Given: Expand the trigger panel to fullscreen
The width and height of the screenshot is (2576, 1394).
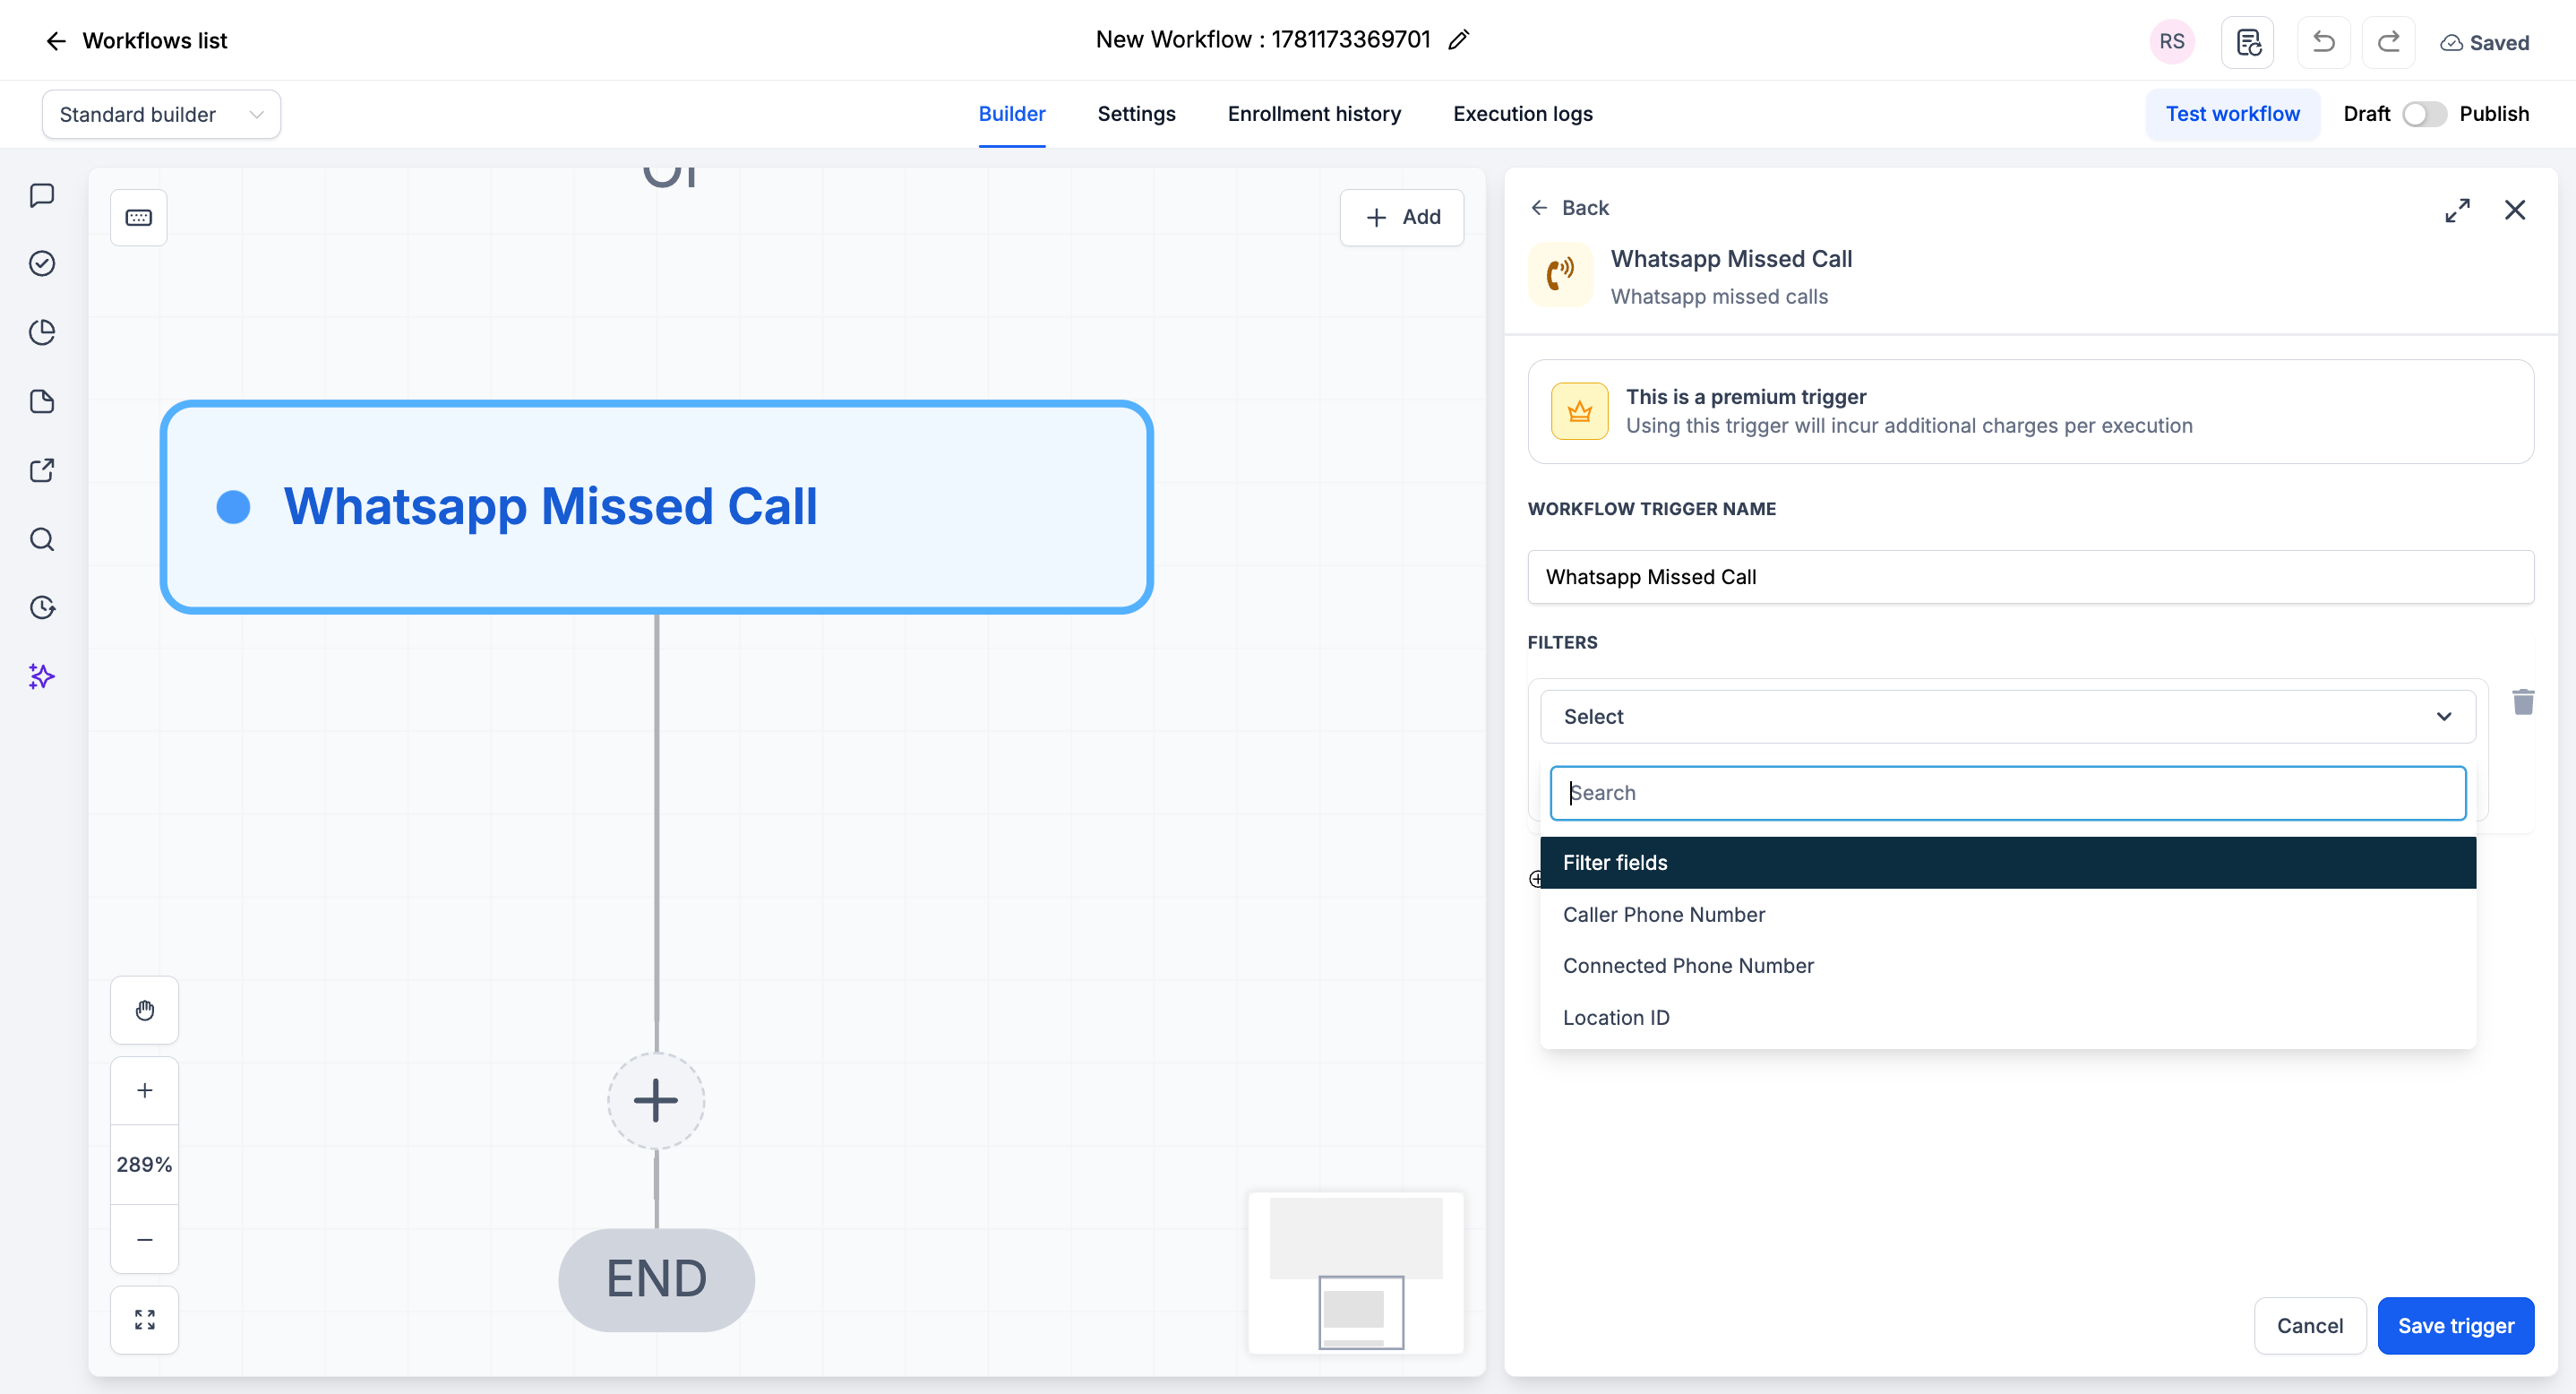Looking at the screenshot, I should point(2457,210).
